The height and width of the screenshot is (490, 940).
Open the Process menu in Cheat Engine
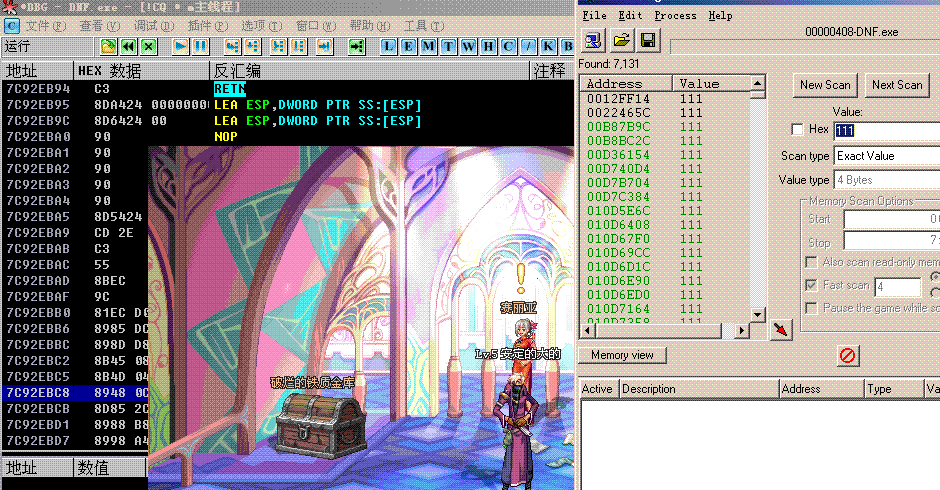tap(675, 16)
